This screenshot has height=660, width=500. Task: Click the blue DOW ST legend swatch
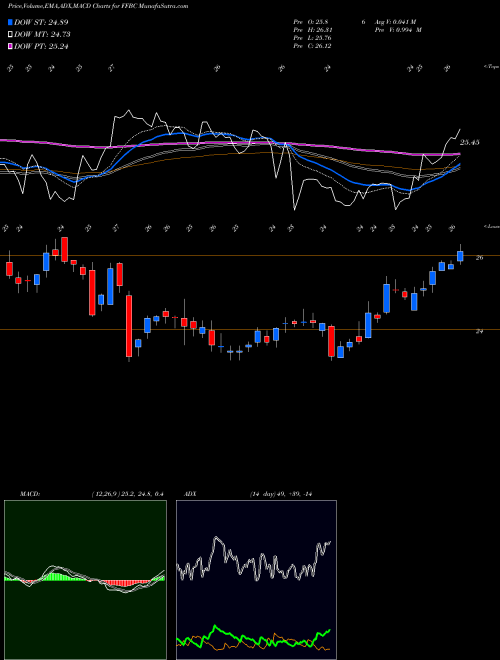11,22
